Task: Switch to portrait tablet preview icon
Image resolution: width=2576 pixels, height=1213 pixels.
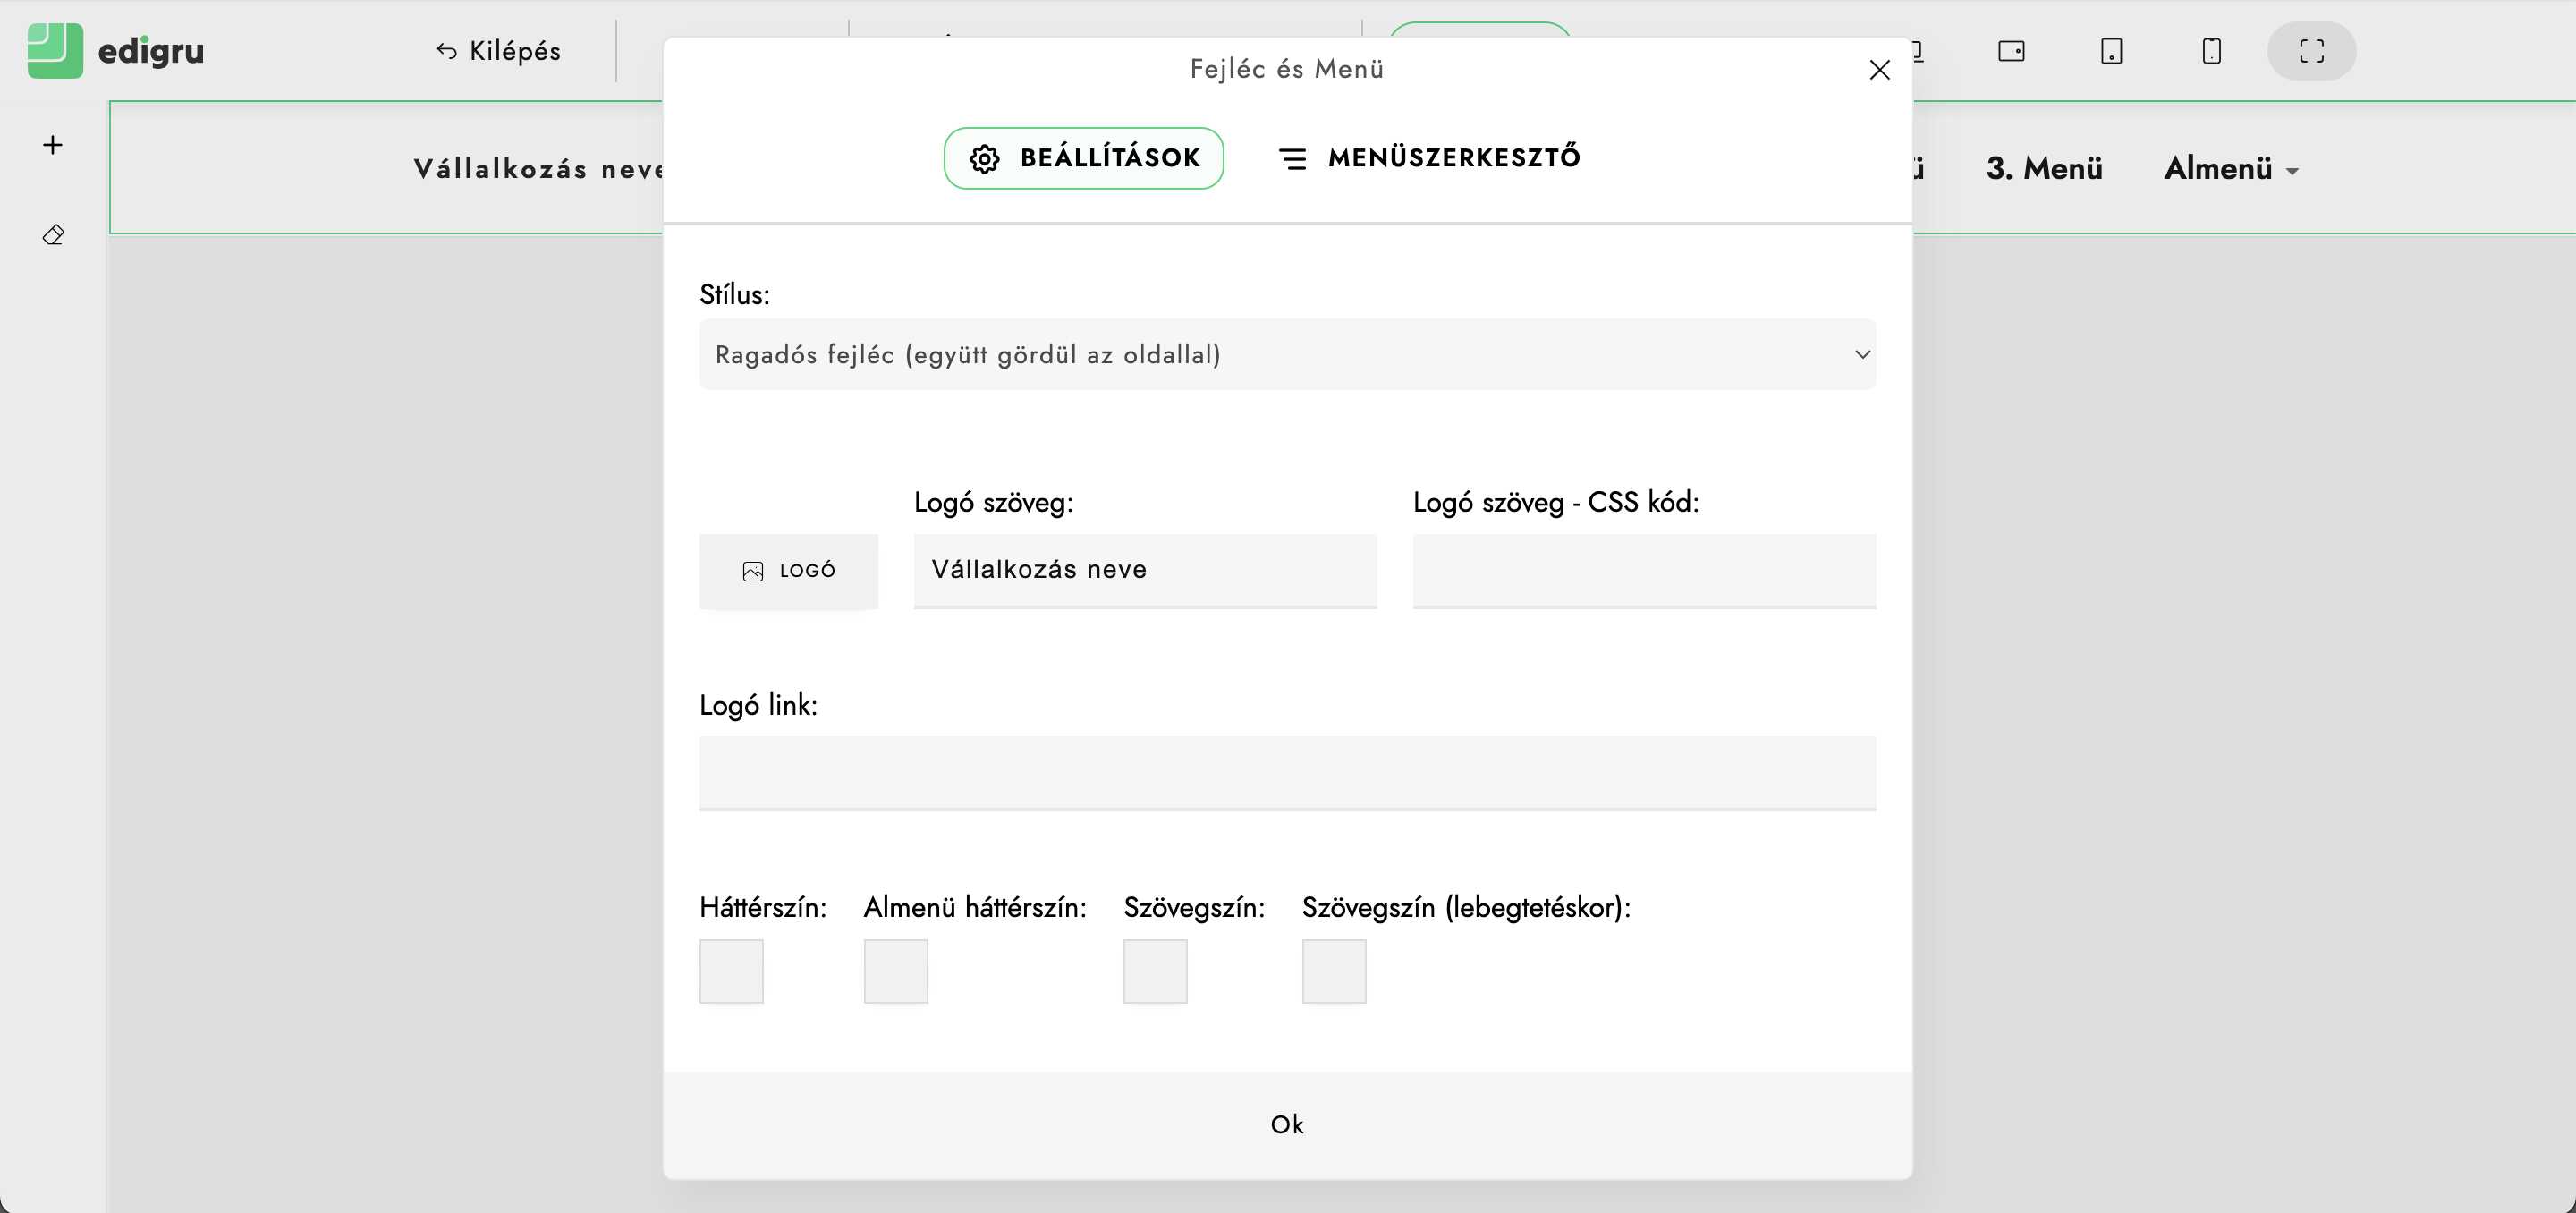Action: tap(2111, 51)
